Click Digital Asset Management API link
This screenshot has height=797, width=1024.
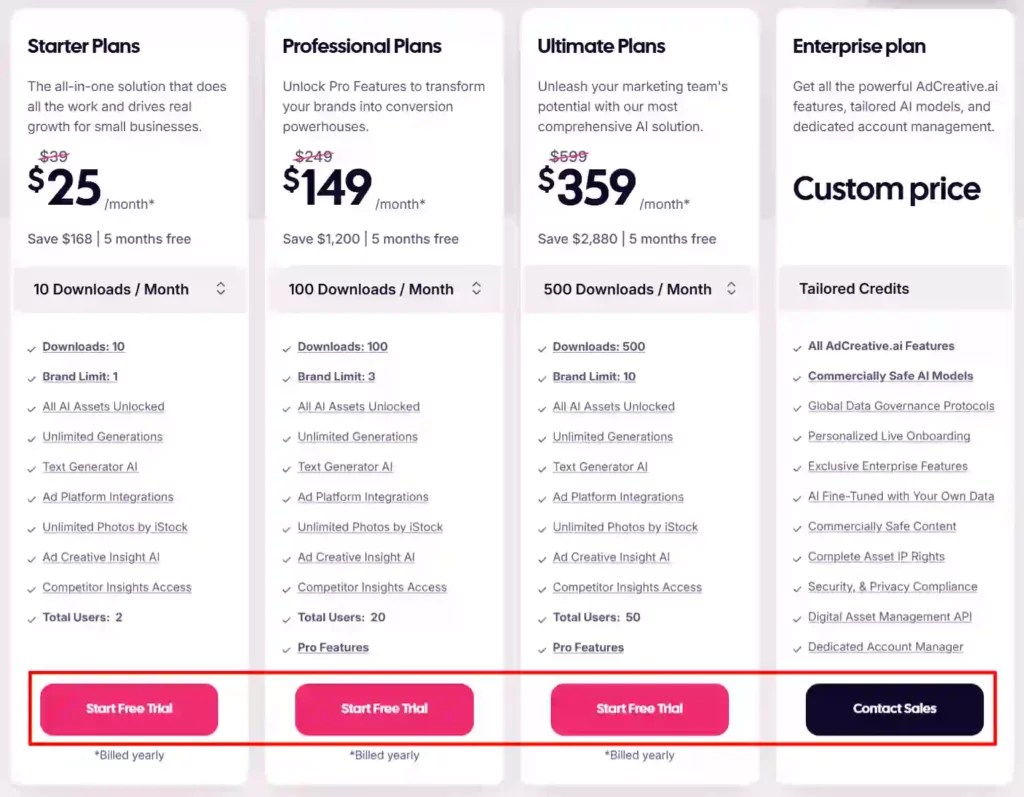tap(890, 617)
